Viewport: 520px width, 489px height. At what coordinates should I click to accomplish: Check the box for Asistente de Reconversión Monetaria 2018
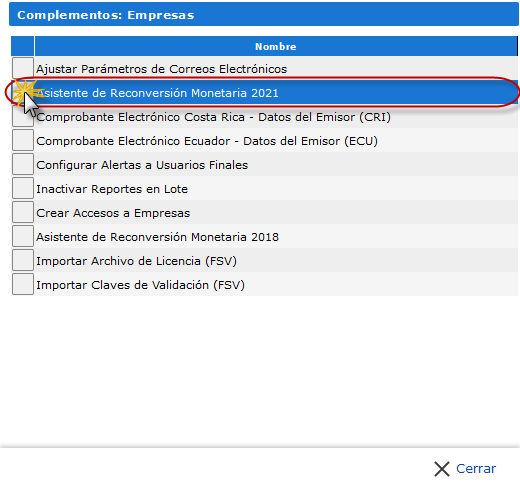23,236
